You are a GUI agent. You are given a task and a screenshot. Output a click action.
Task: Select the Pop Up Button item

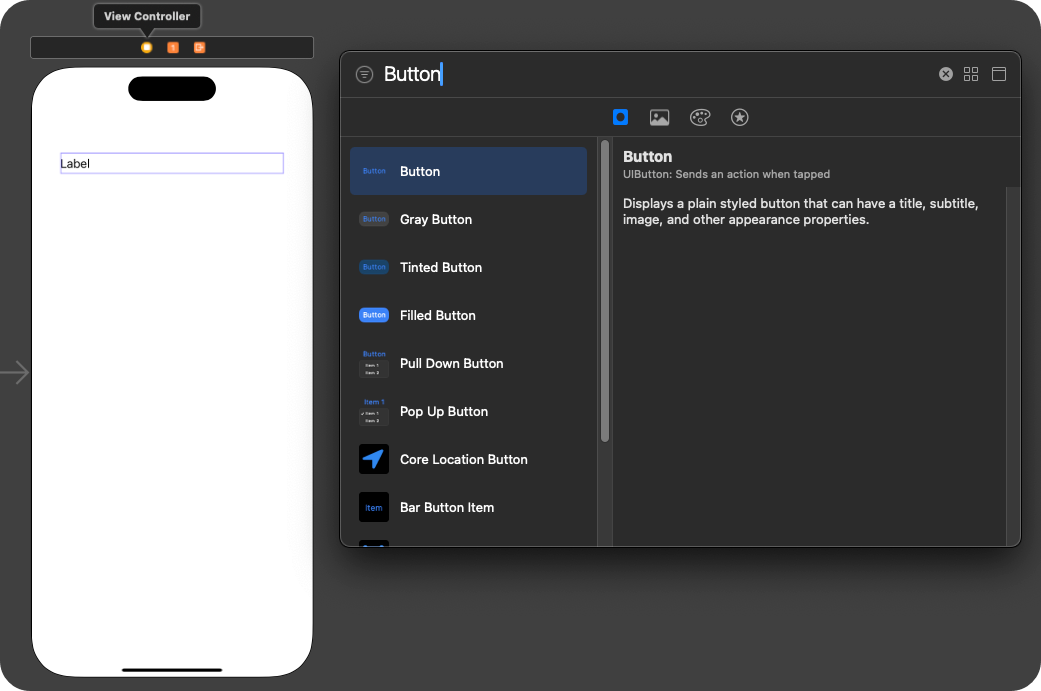[468, 412]
